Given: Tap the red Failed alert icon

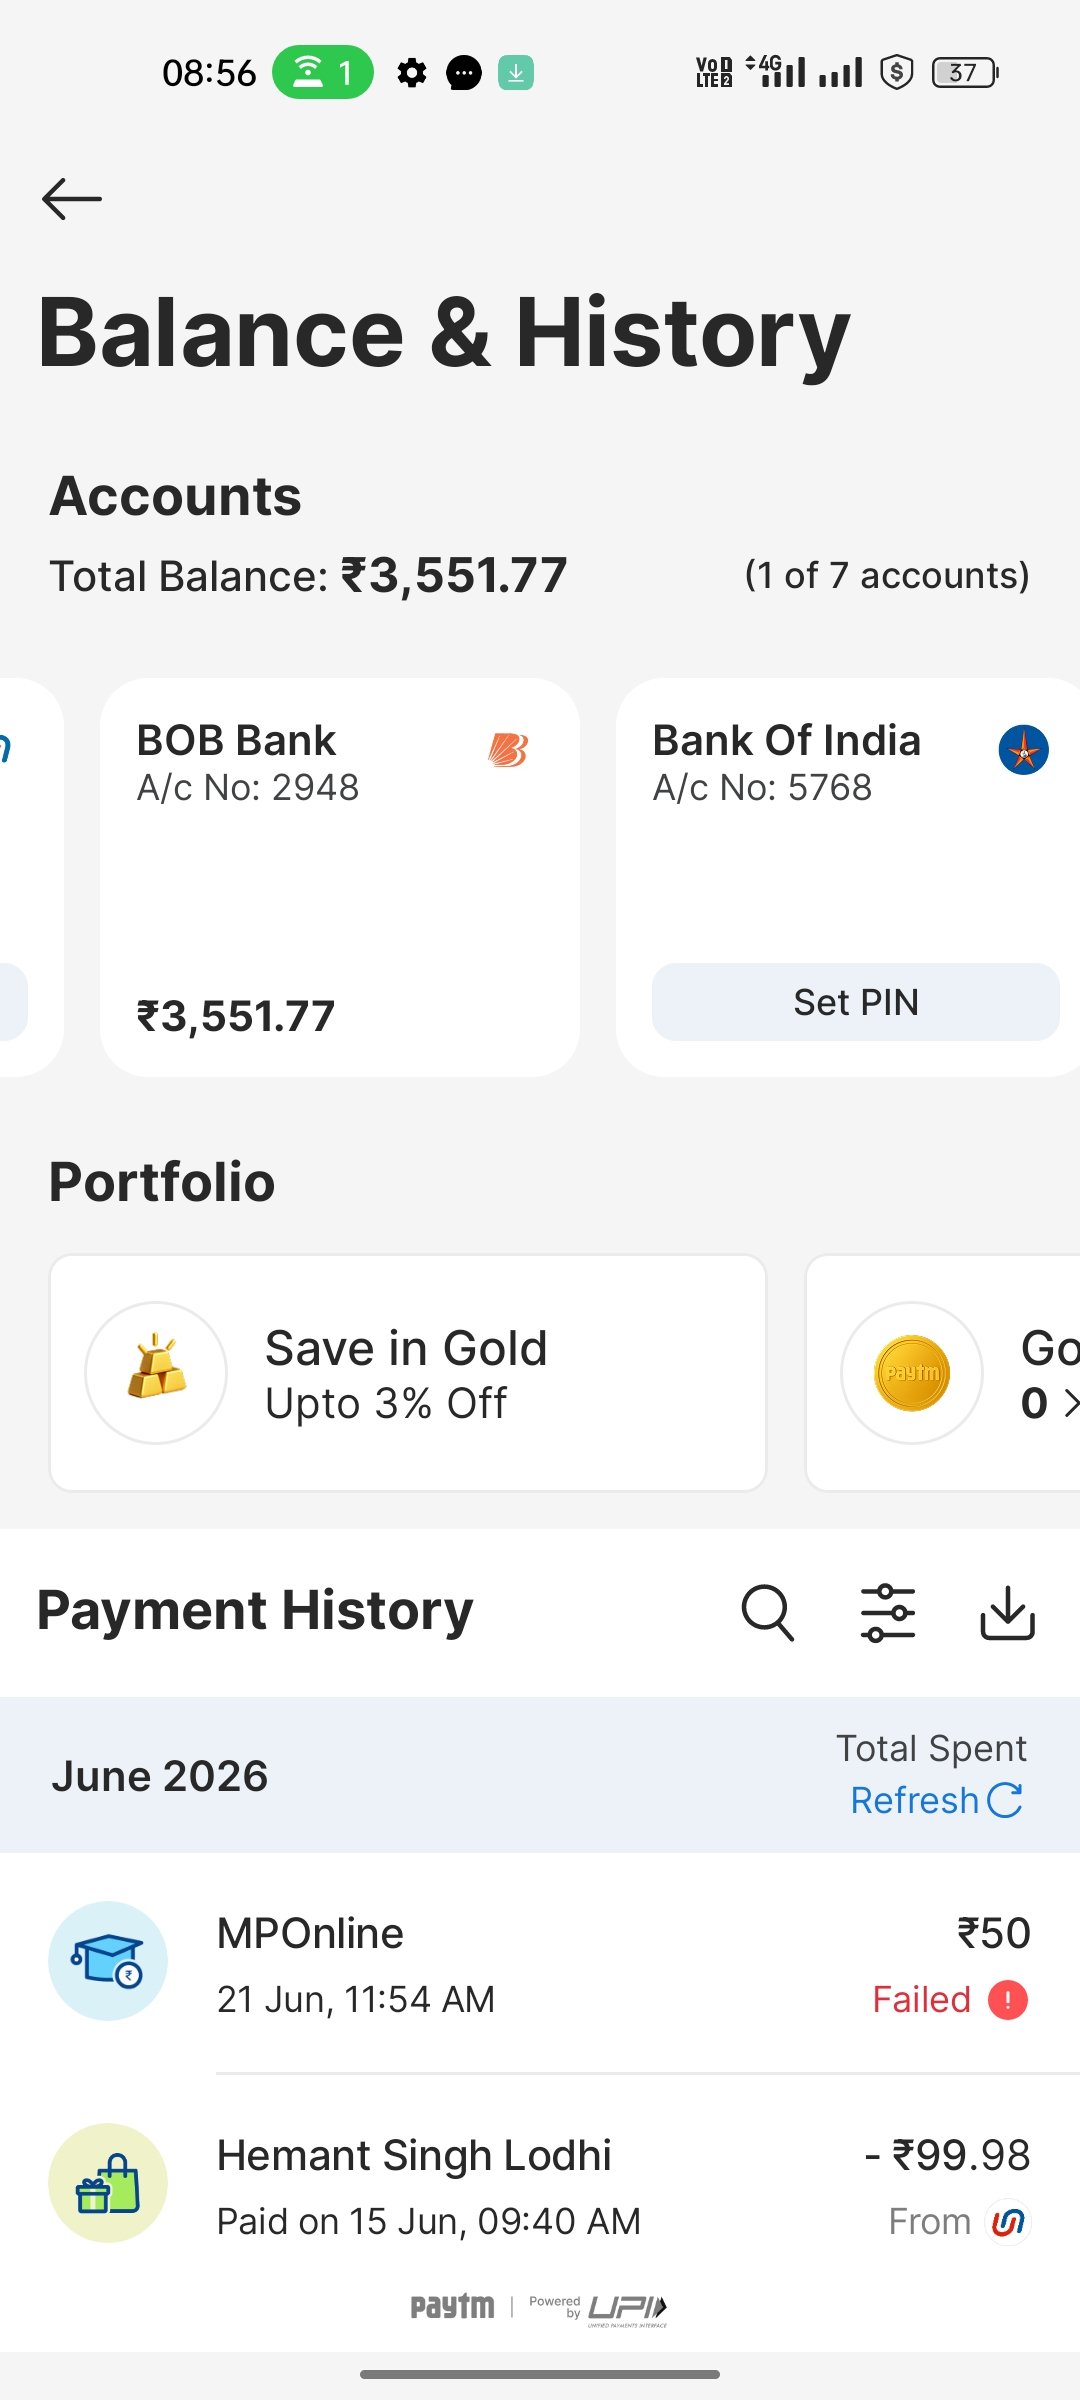Looking at the screenshot, I should click(1008, 2000).
